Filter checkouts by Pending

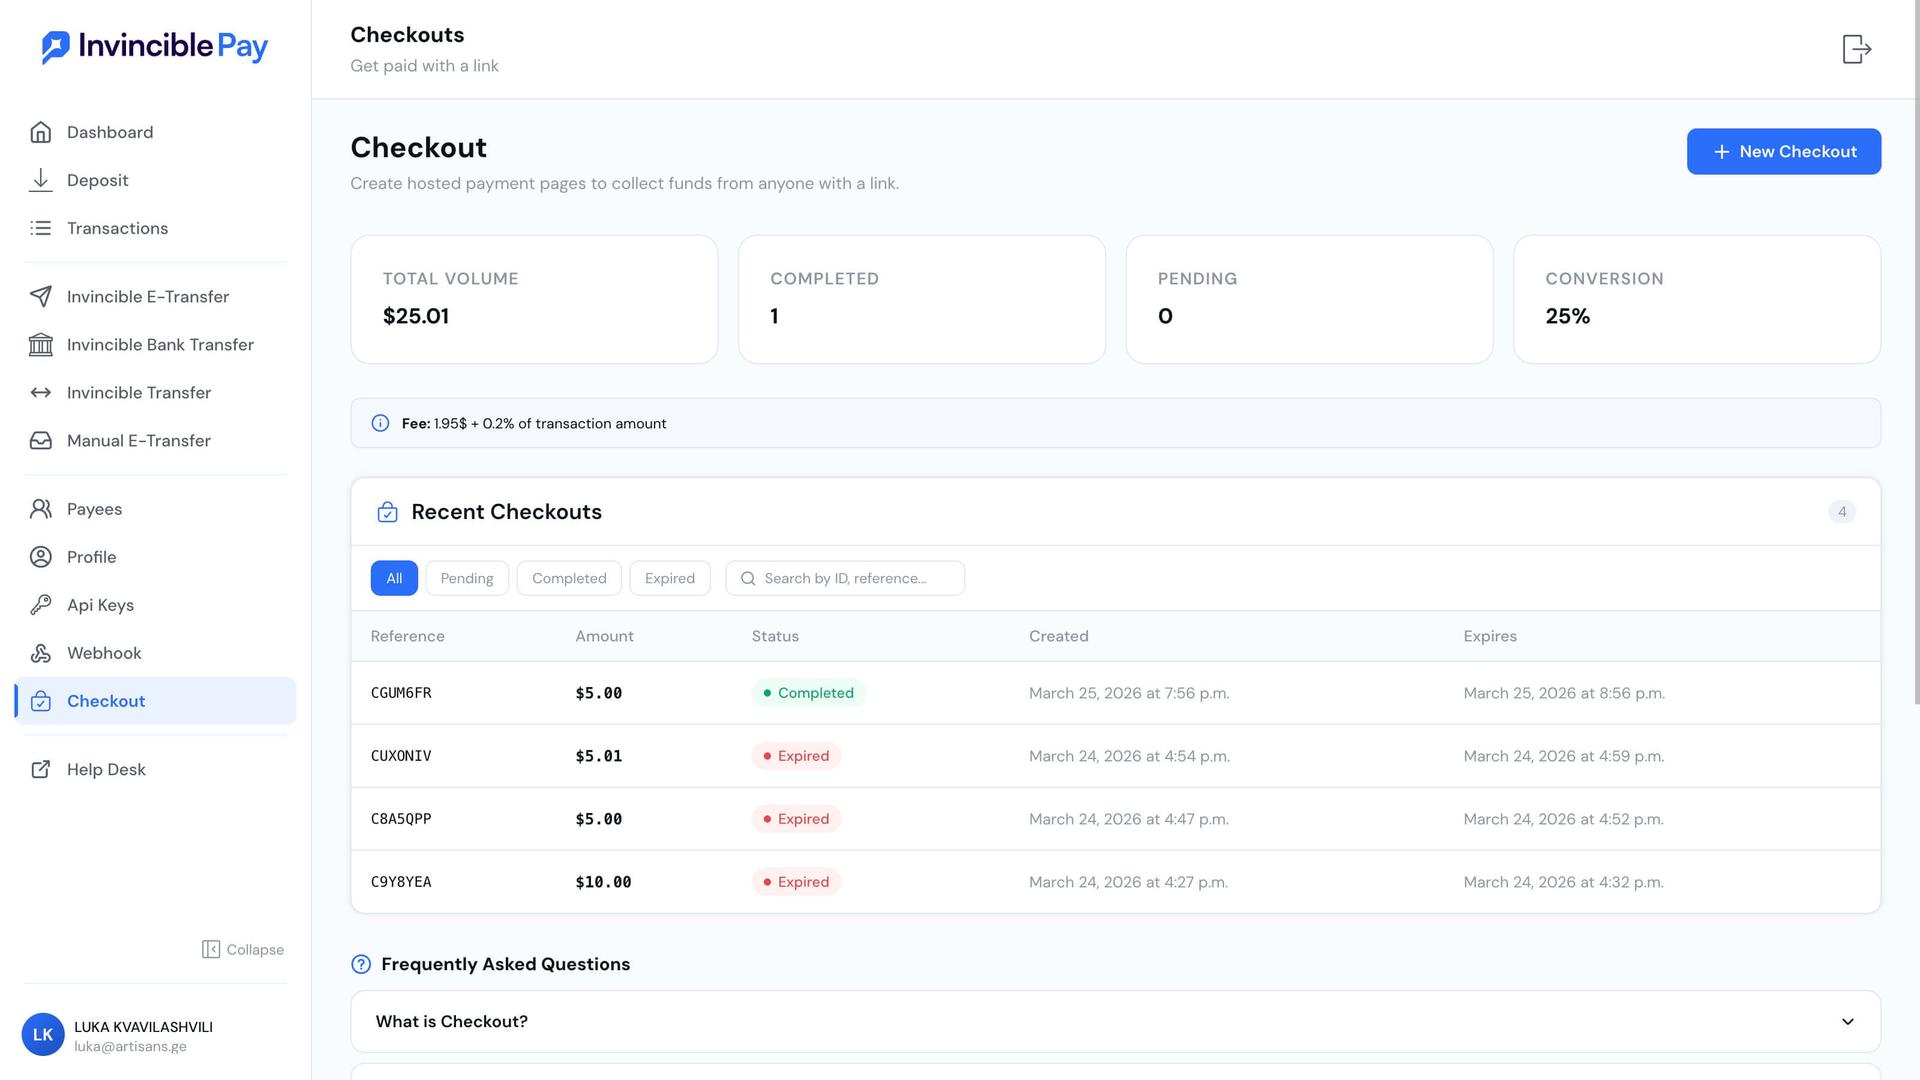(467, 578)
